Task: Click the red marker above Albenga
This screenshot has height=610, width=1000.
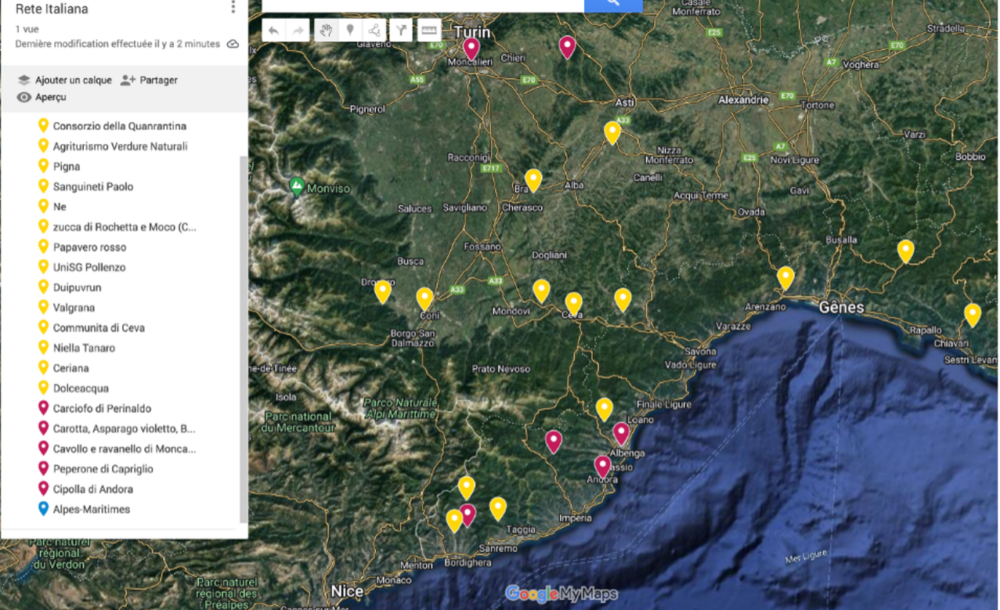Action: click(621, 434)
